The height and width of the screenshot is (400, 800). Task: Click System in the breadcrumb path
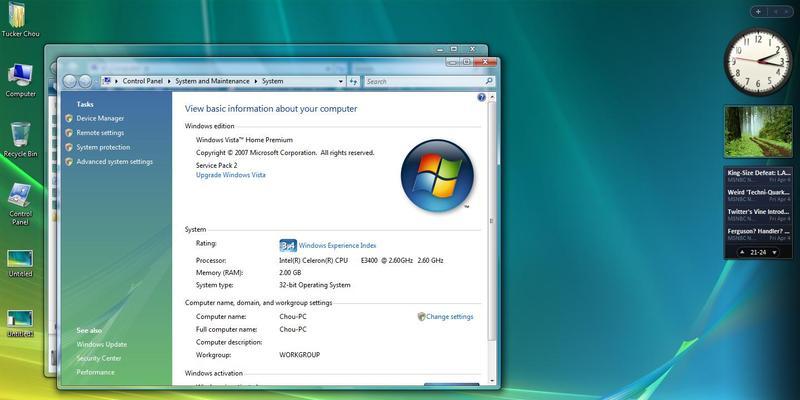pos(272,81)
